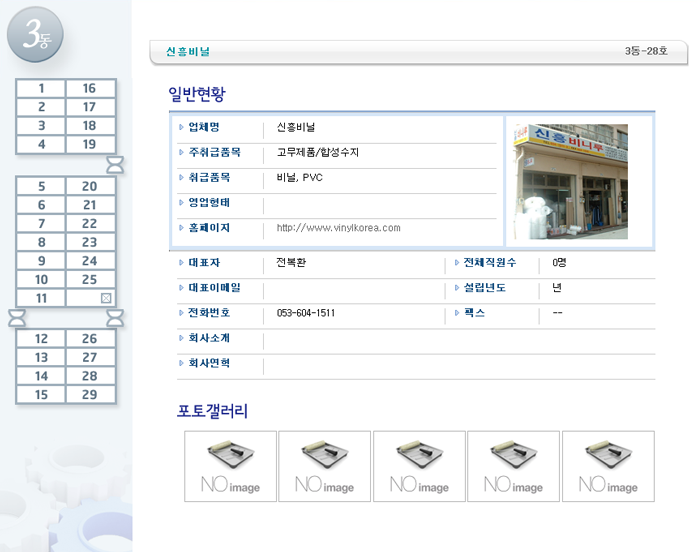Click the 회사연혁 field label
This screenshot has height=552, width=697.
click(x=209, y=363)
